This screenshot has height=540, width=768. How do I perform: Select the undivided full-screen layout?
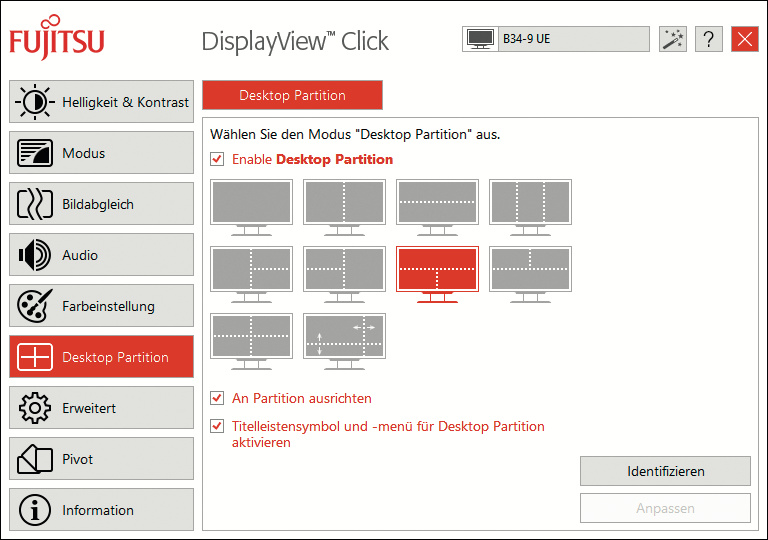(x=251, y=207)
